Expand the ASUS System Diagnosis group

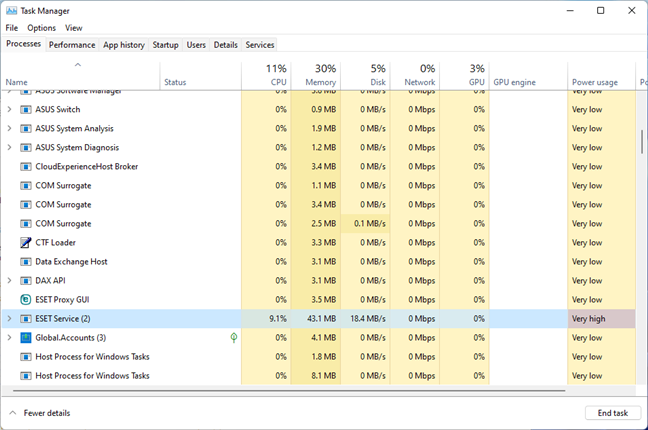(x=9, y=148)
